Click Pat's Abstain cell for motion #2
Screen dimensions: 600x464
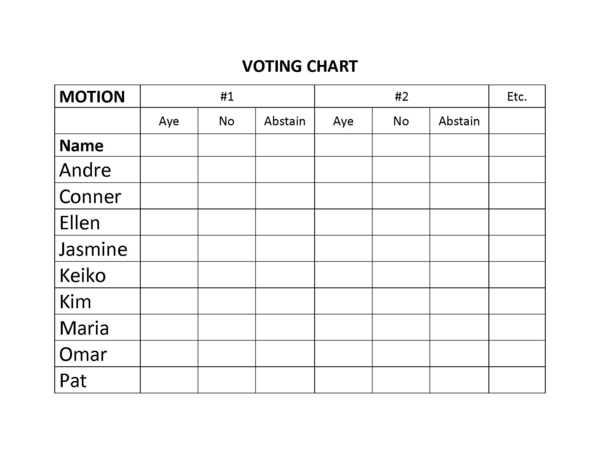point(459,380)
